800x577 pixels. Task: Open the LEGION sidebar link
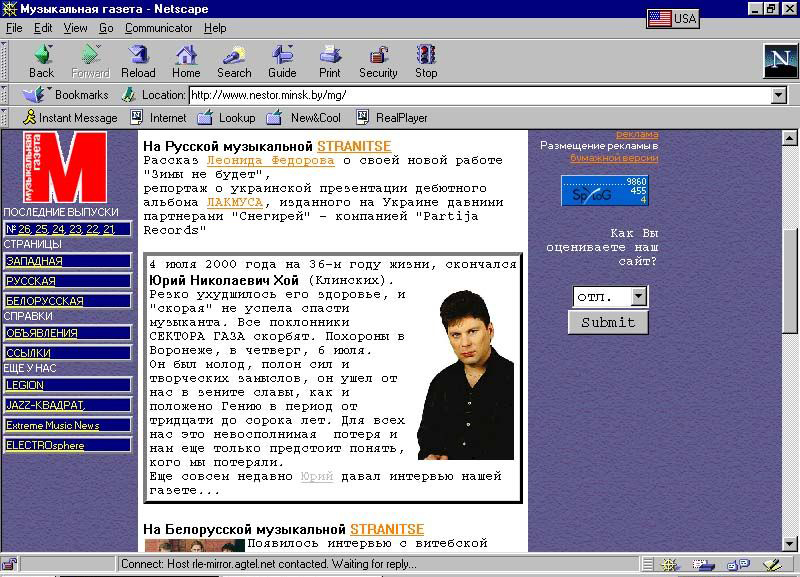(25, 385)
